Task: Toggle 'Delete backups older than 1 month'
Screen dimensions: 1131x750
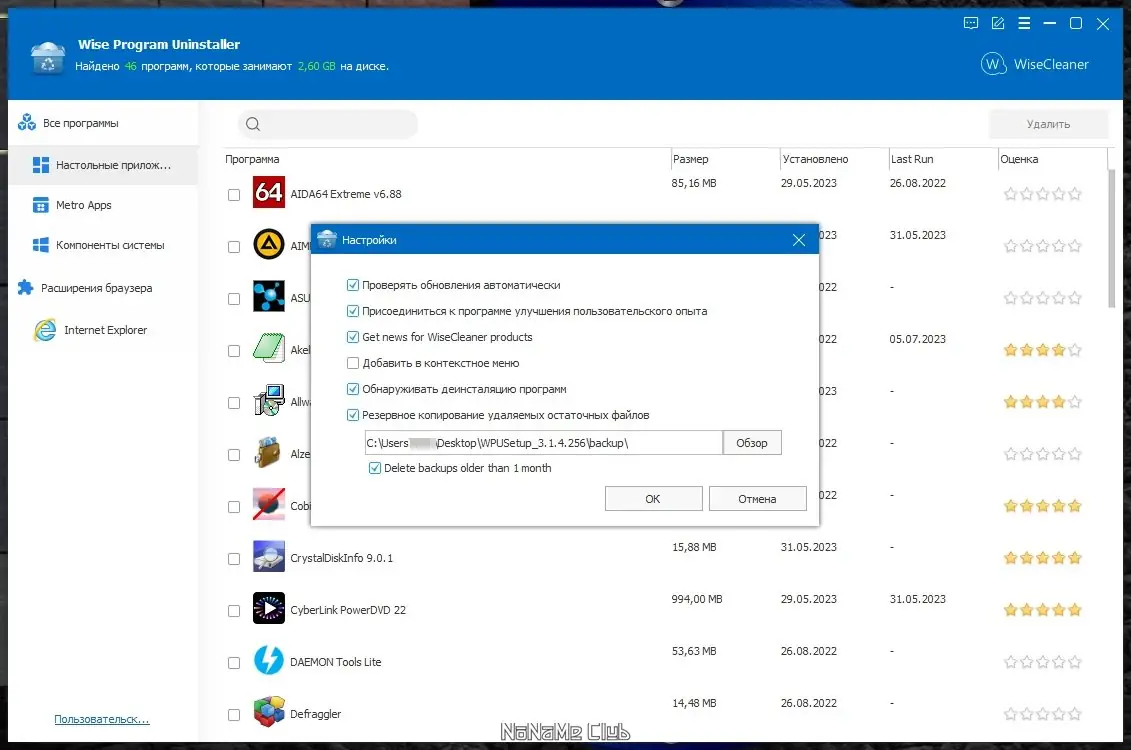Action: 374,467
